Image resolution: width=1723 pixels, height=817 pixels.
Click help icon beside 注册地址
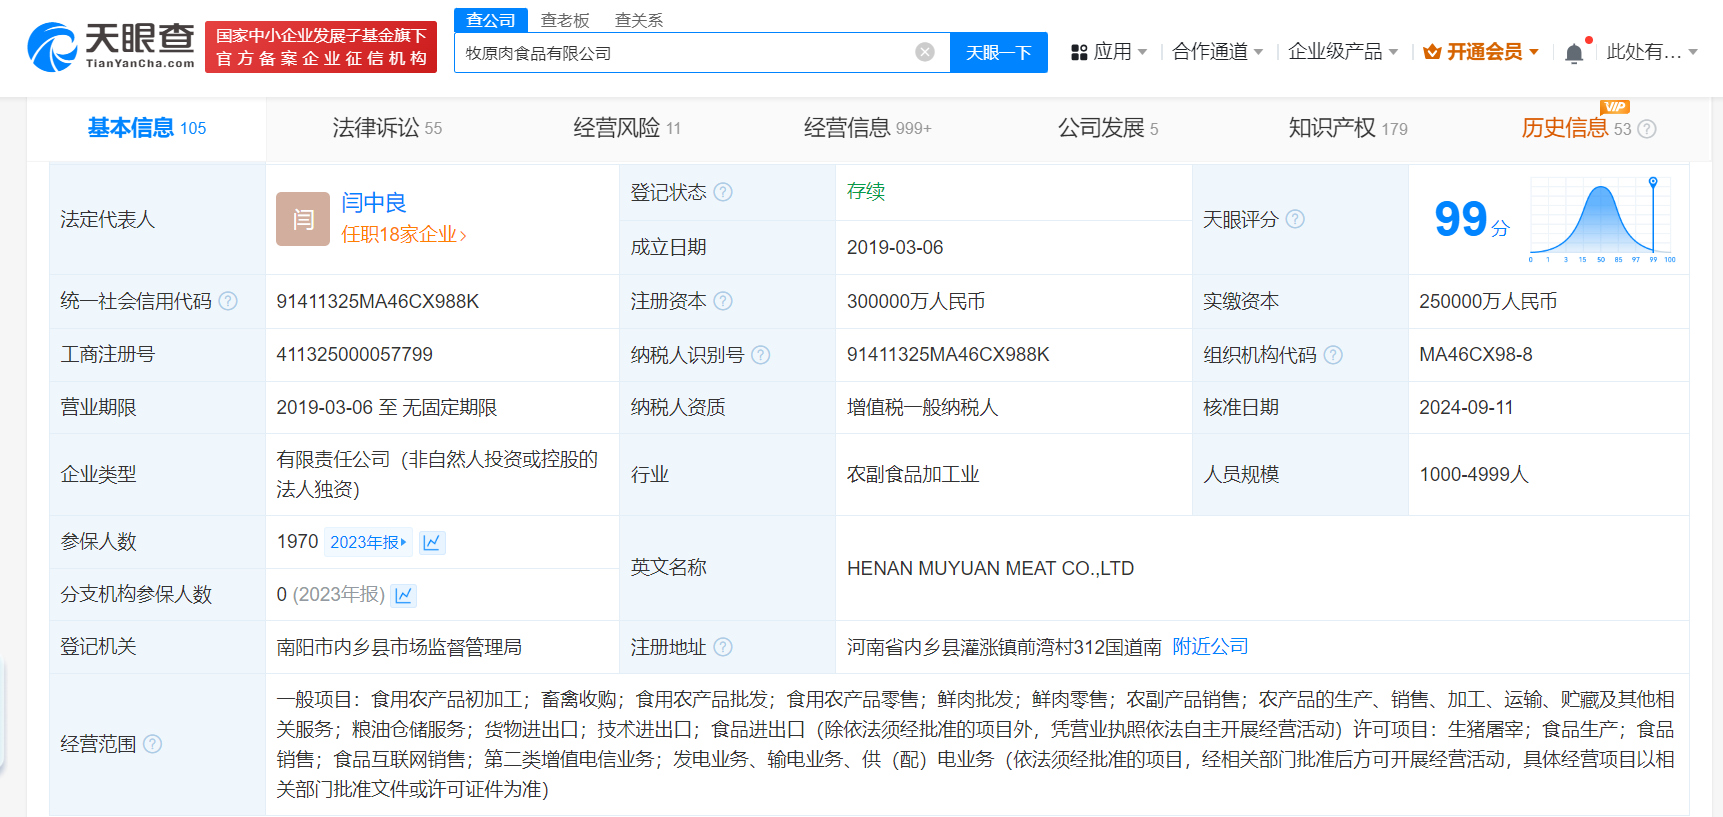click(x=723, y=647)
